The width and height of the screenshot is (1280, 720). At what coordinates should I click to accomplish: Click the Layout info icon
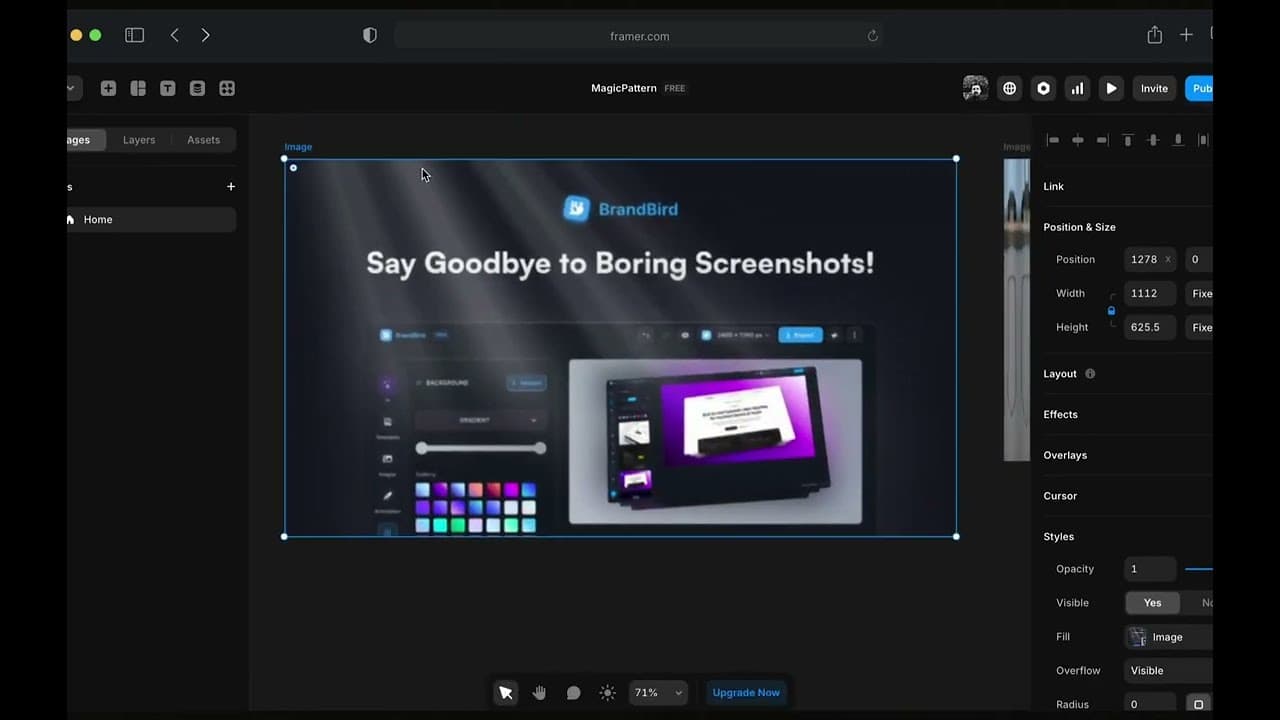click(1090, 374)
